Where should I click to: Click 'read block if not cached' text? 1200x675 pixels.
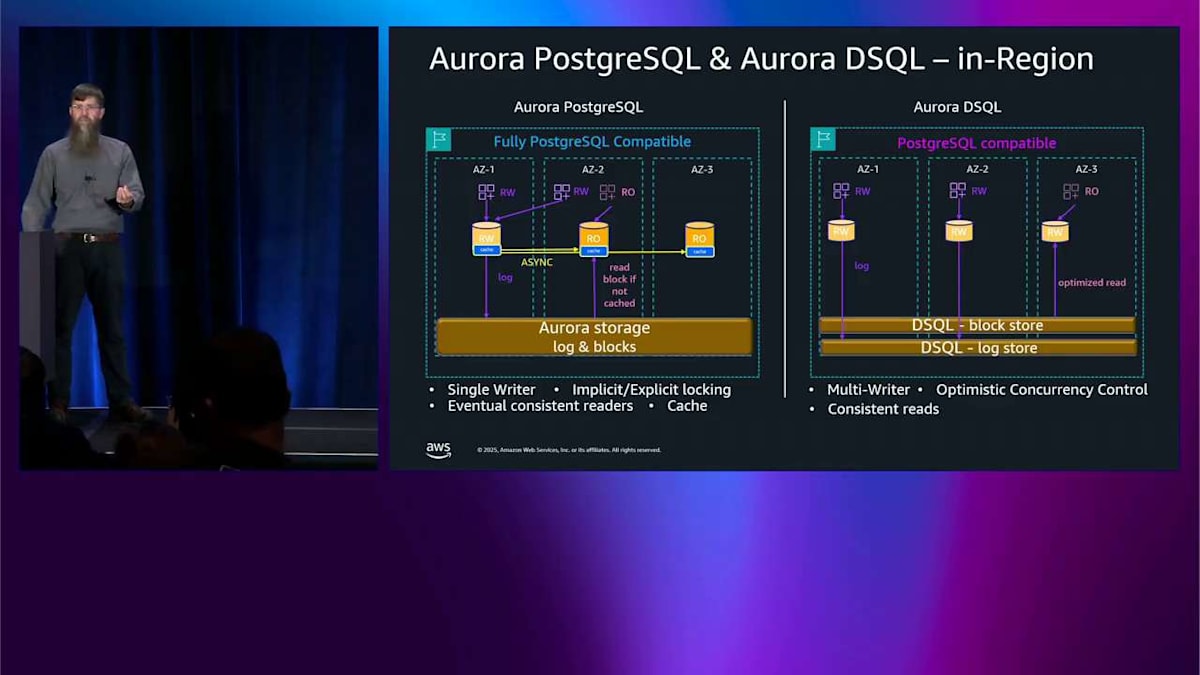point(619,285)
